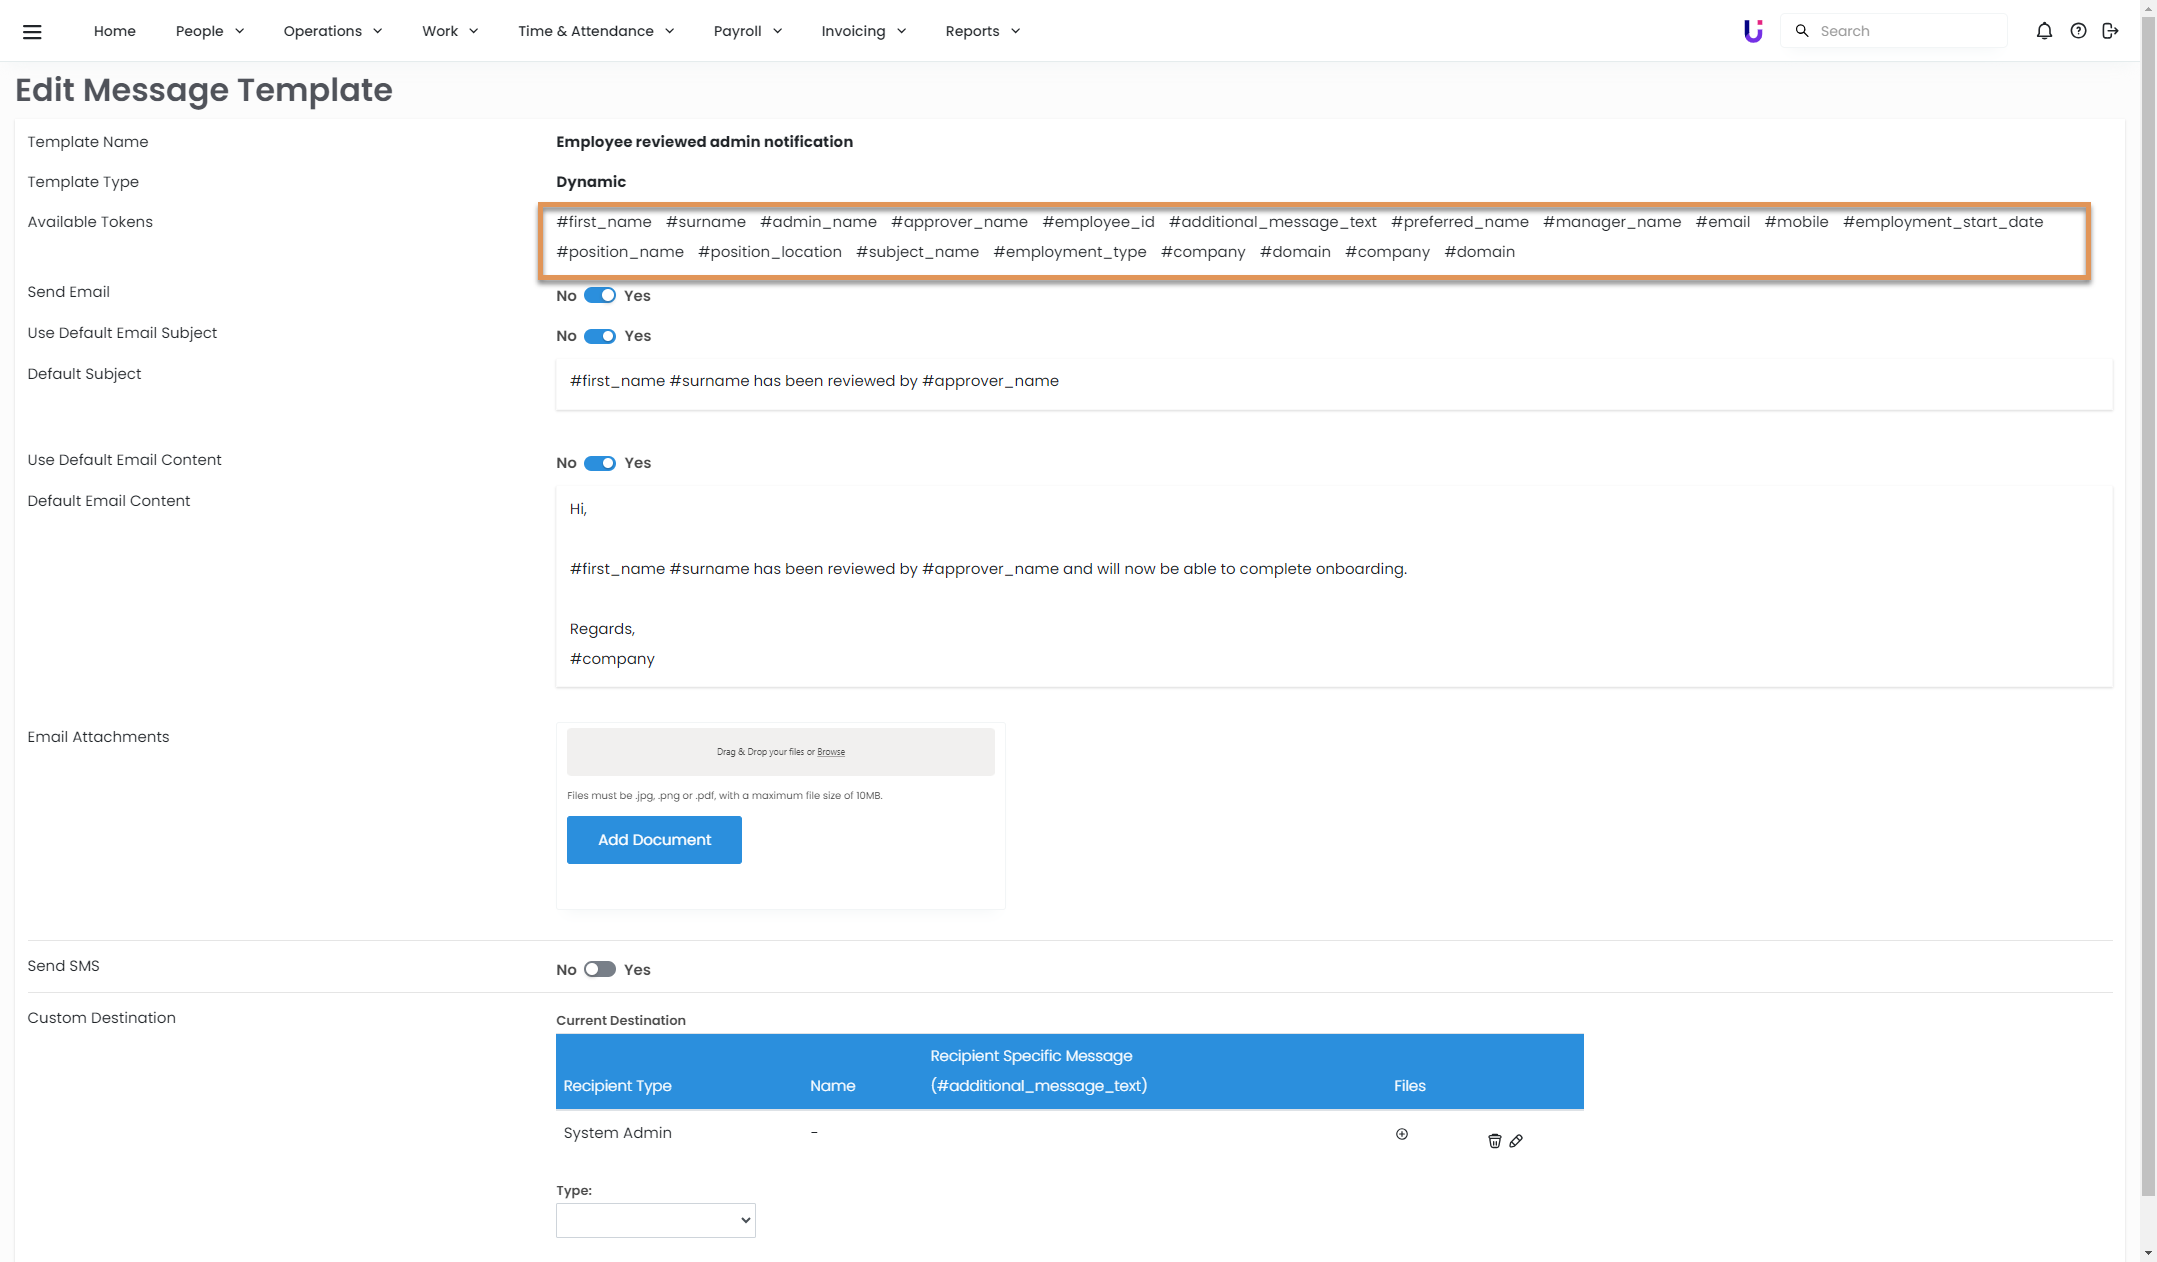
Task: Expand the Payroll menu
Action: 747,31
